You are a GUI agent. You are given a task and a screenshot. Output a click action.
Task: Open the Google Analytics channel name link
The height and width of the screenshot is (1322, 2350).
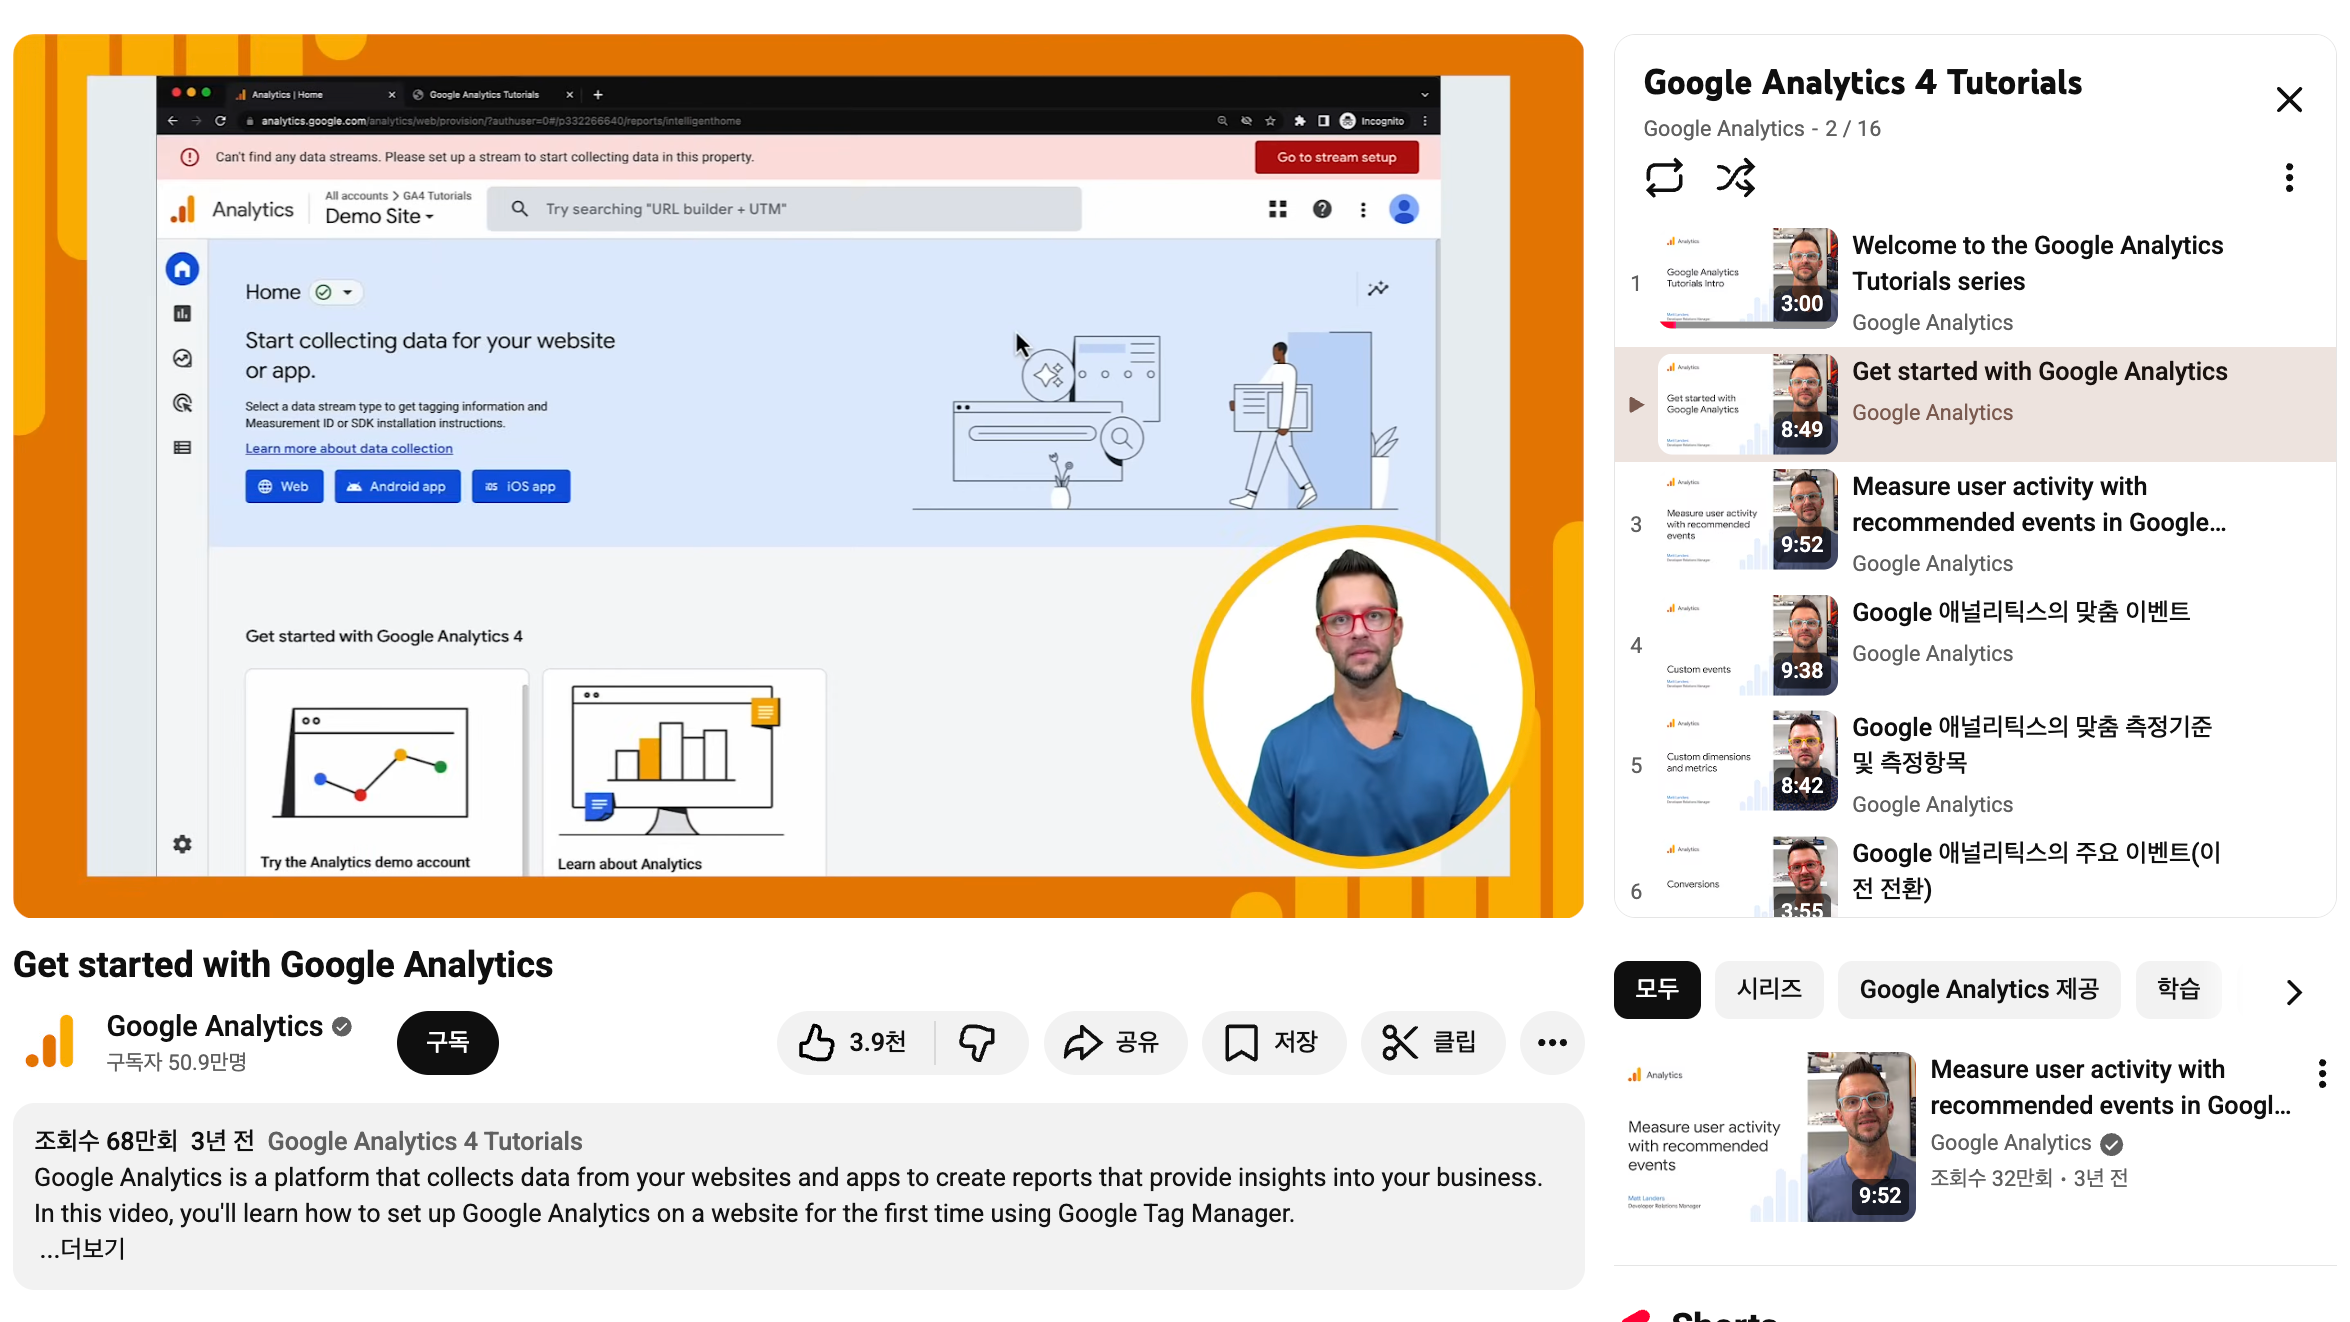coord(214,1026)
